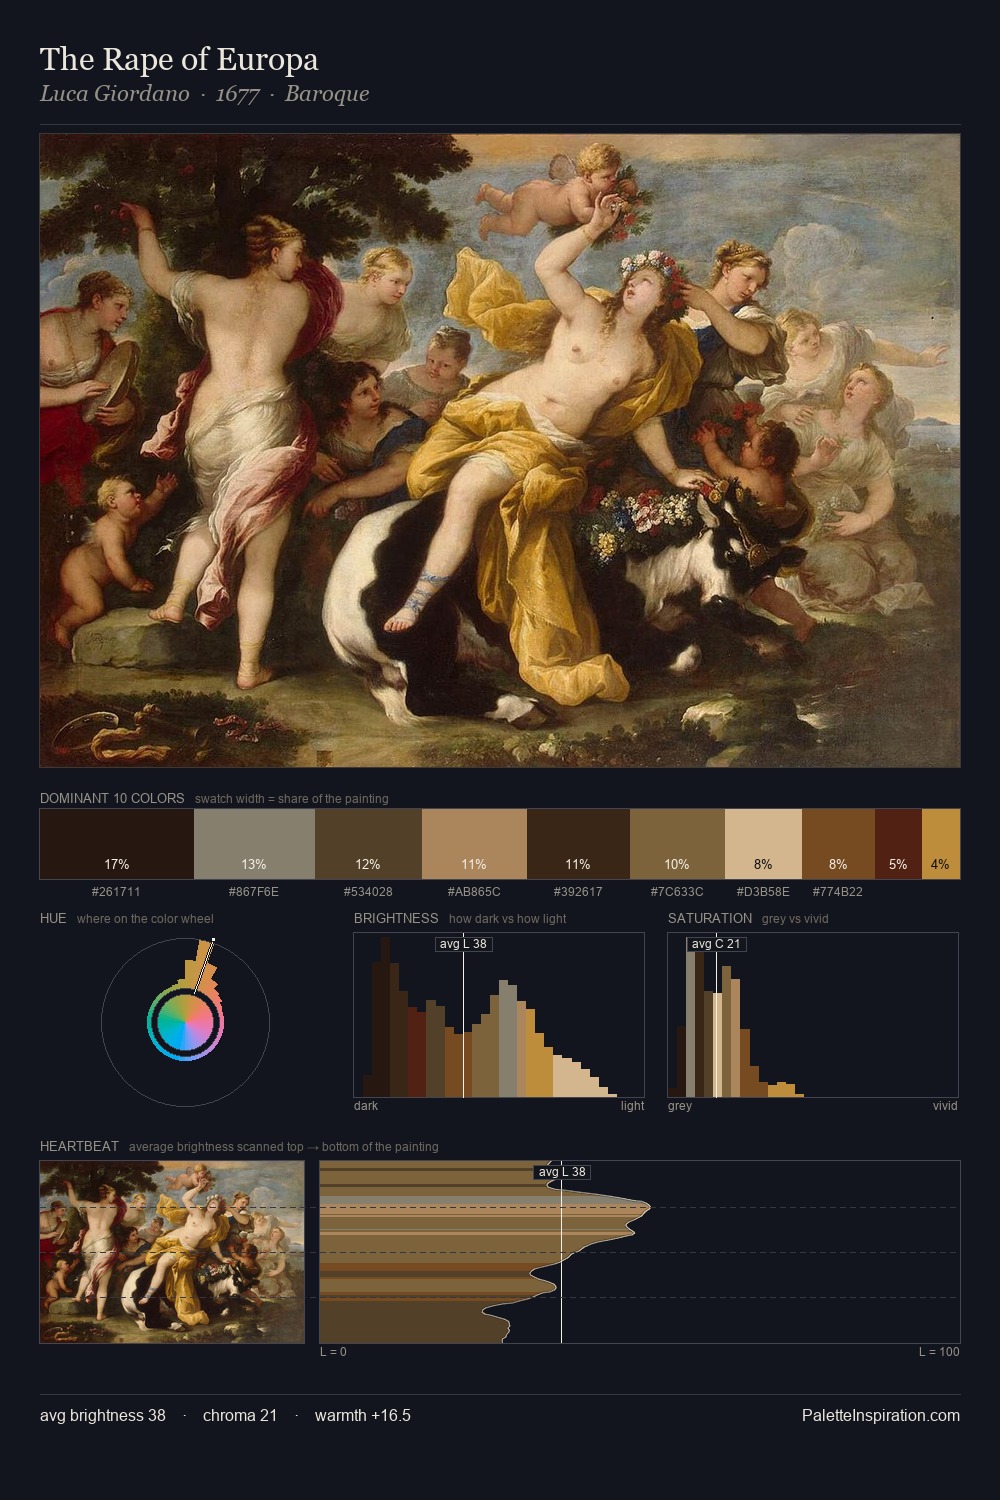Click 'swatch width = share of the painting' caption
The height and width of the screenshot is (1500, 1000).
292,799
